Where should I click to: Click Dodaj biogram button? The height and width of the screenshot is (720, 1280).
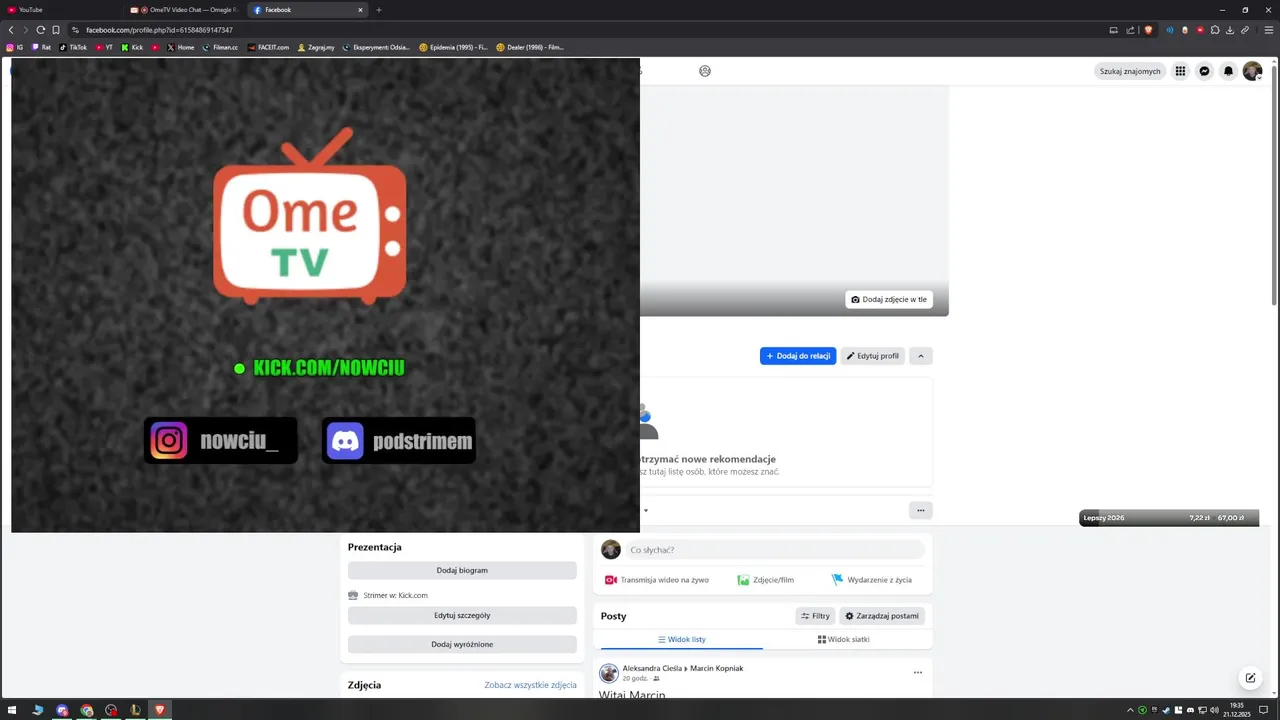click(x=462, y=570)
